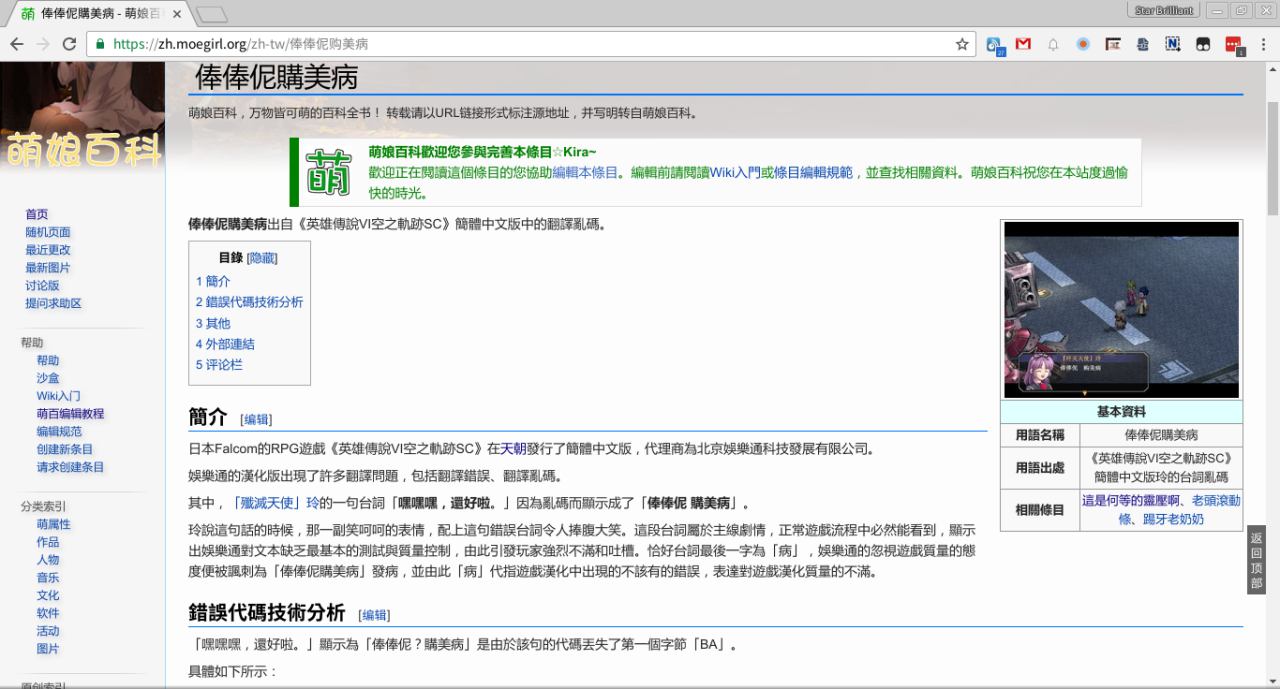Open the game screenshot thumbnail
1280x689 pixels.
[x=1121, y=310]
